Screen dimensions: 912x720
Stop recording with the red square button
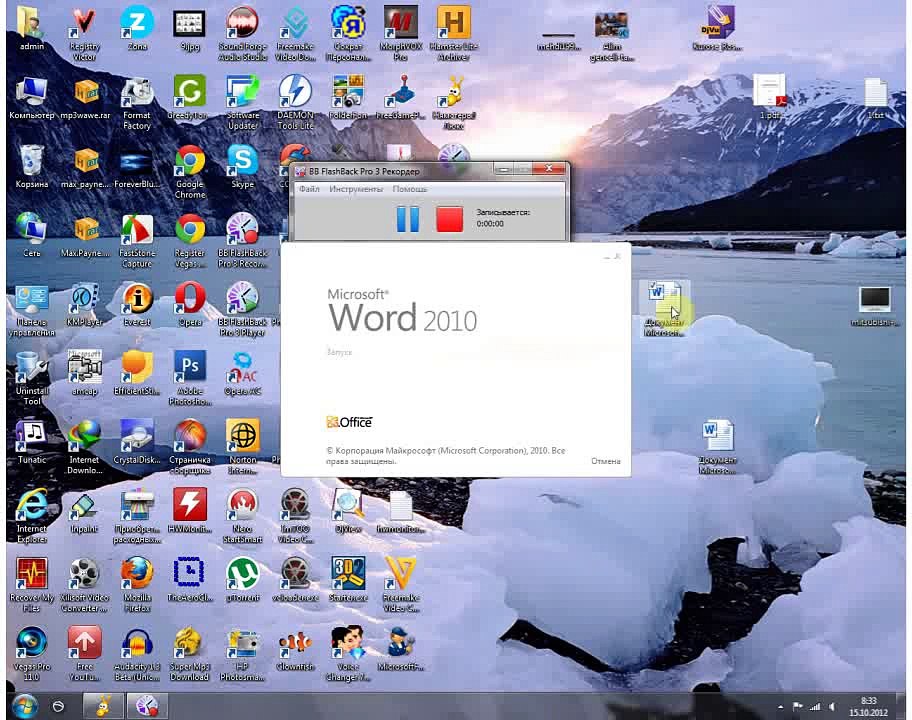tap(449, 219)
